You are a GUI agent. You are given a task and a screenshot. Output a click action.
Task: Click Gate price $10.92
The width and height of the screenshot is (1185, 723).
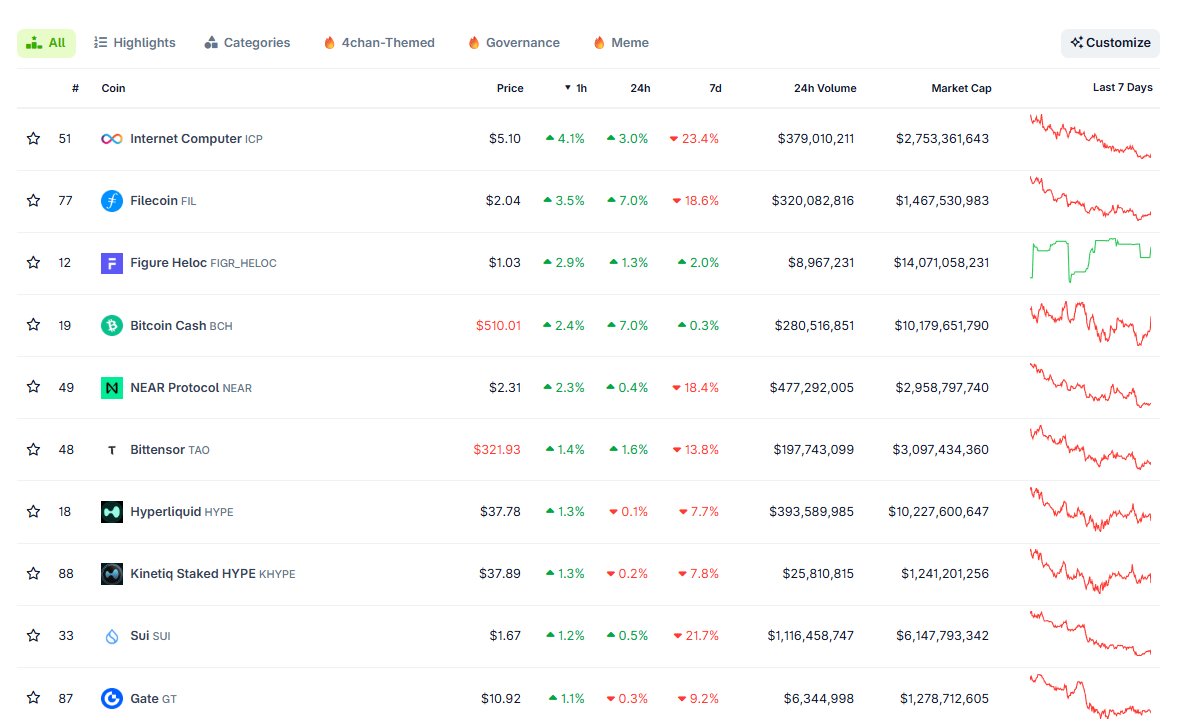[500, 698]
